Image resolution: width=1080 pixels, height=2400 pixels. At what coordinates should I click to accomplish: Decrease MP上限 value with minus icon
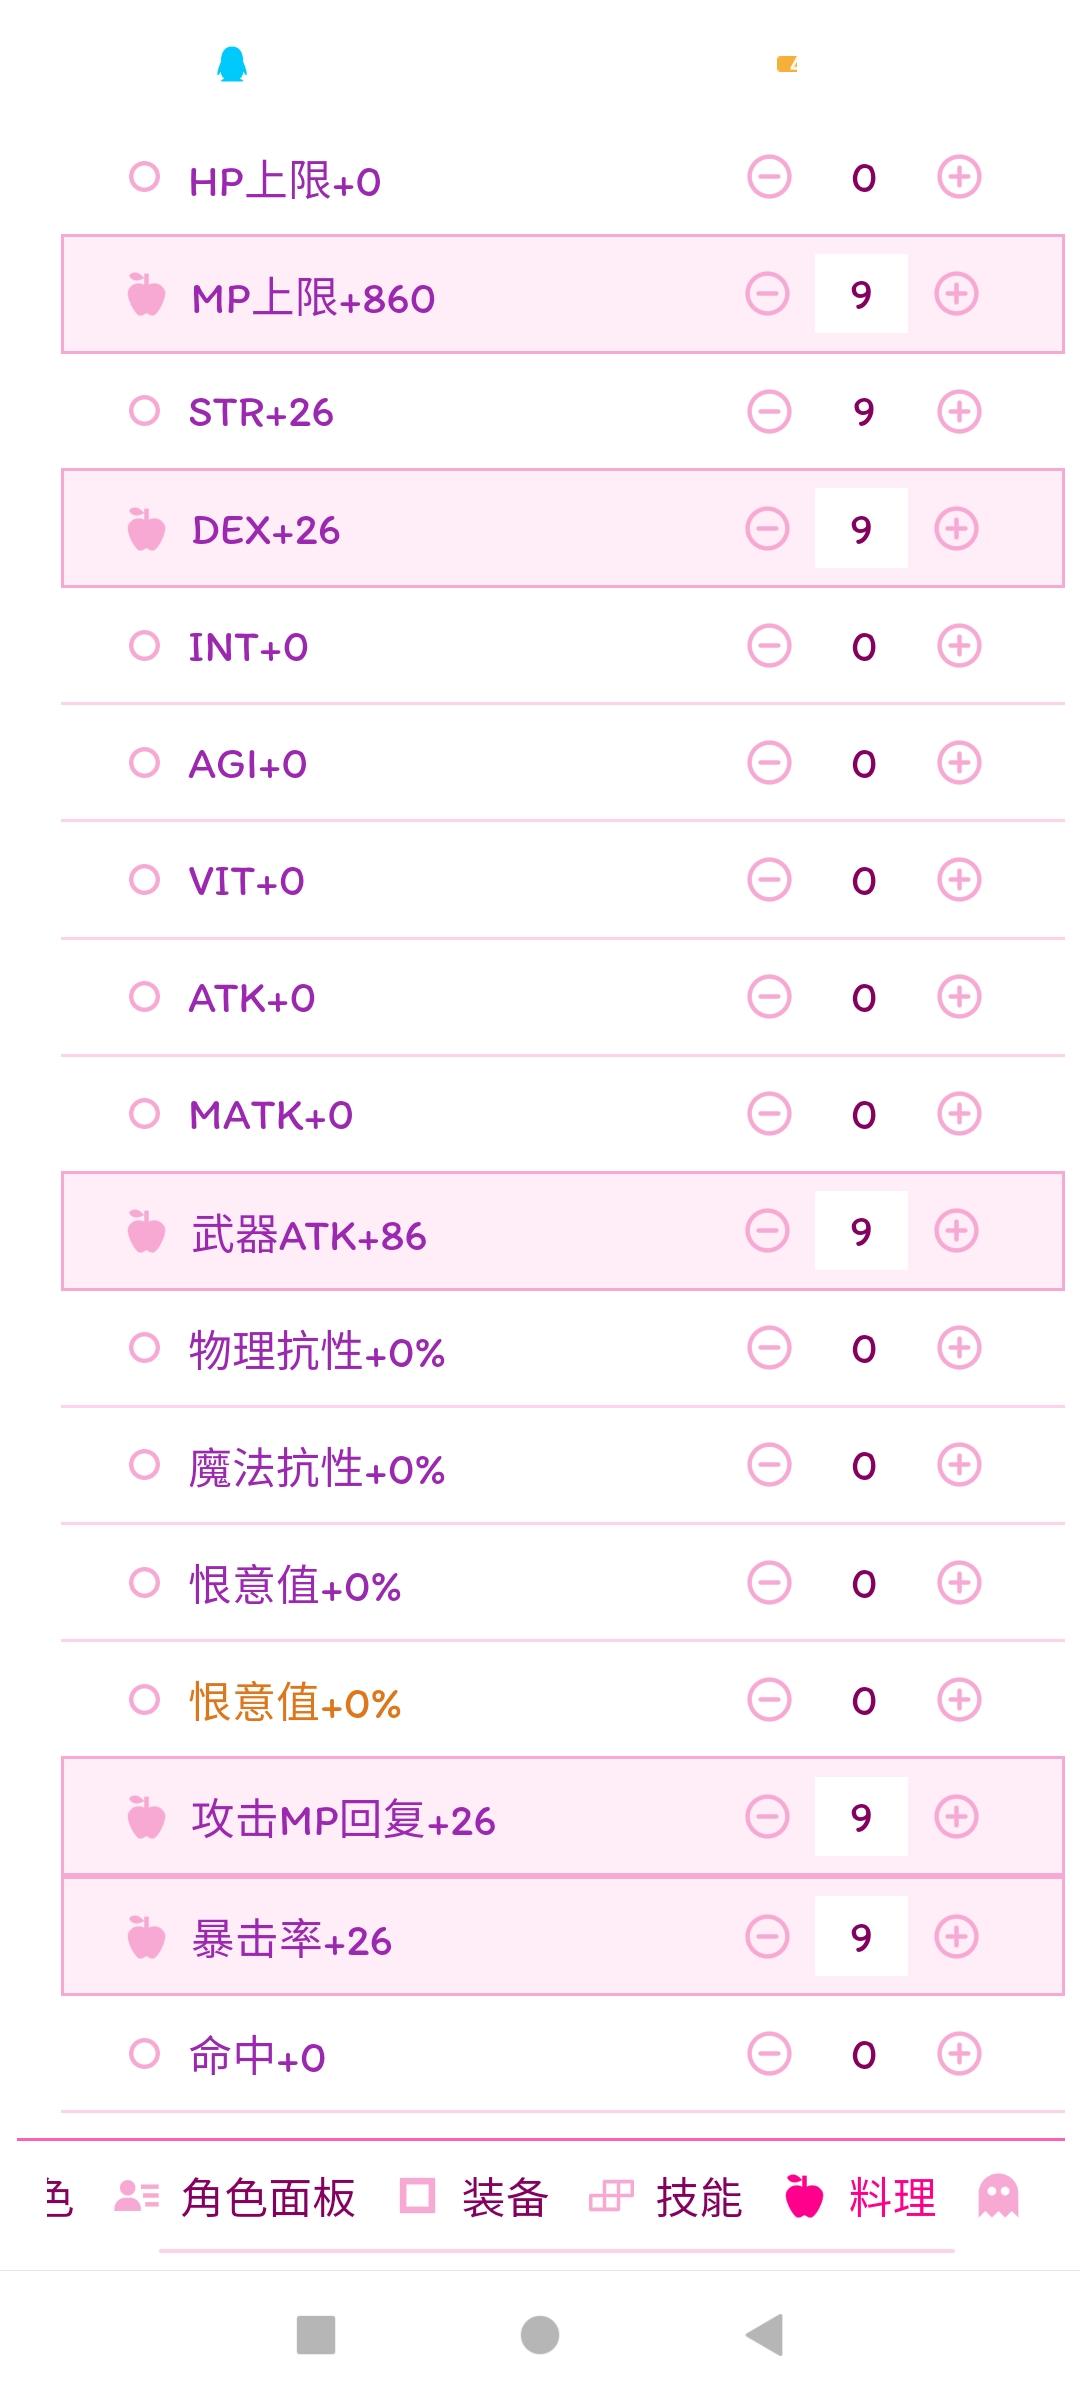[768, 294]
